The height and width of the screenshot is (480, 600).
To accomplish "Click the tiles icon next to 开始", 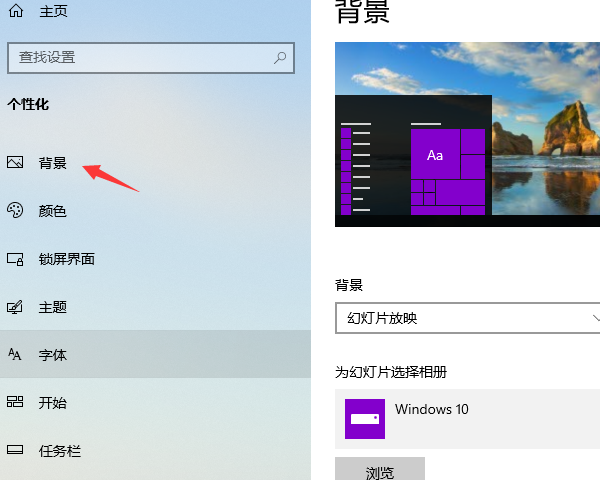I will [15, 403].
